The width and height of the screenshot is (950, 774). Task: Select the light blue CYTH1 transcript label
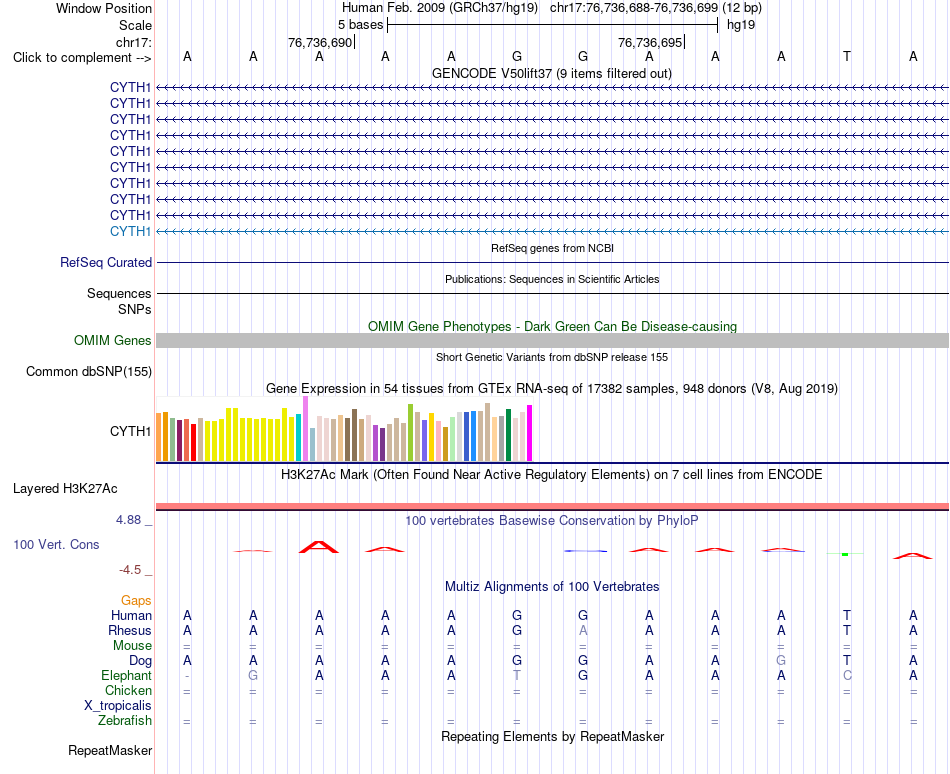click(x=130, y=231)
